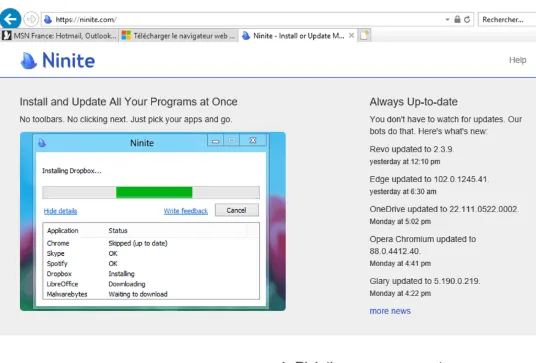
Task: Click the 'Always Up-to-date' heading
Action: 413,102
